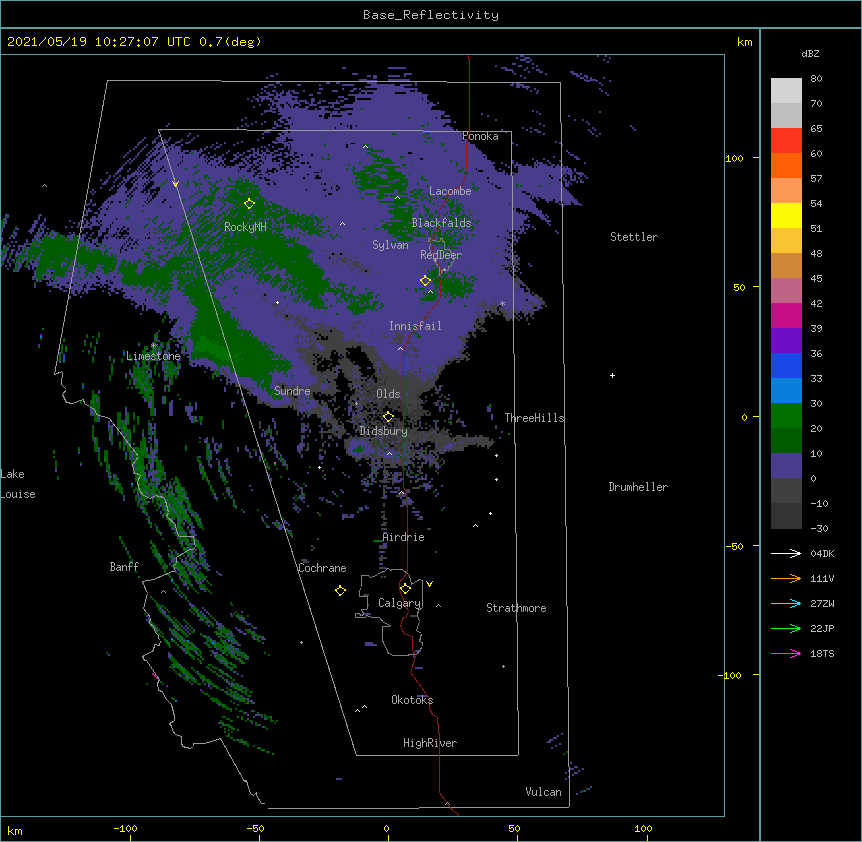
Task: Click the Vulcan label
Action: point(543,792)
